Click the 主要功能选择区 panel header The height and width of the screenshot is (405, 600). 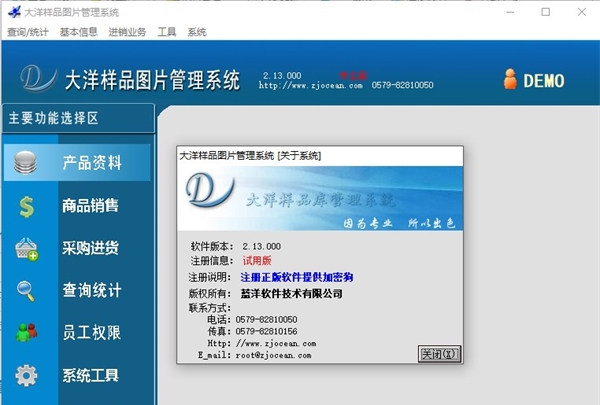tap(78, 118)
